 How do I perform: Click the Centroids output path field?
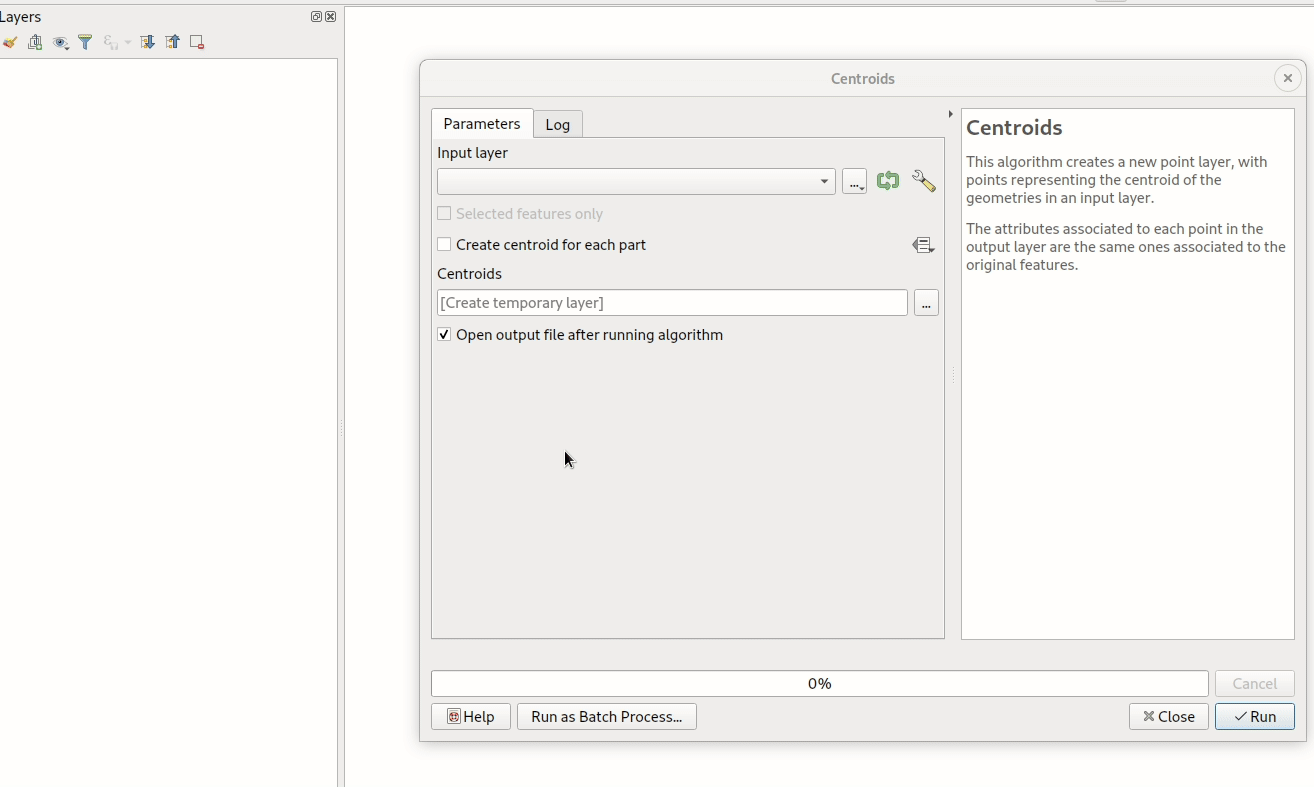[x=672, y=303]
